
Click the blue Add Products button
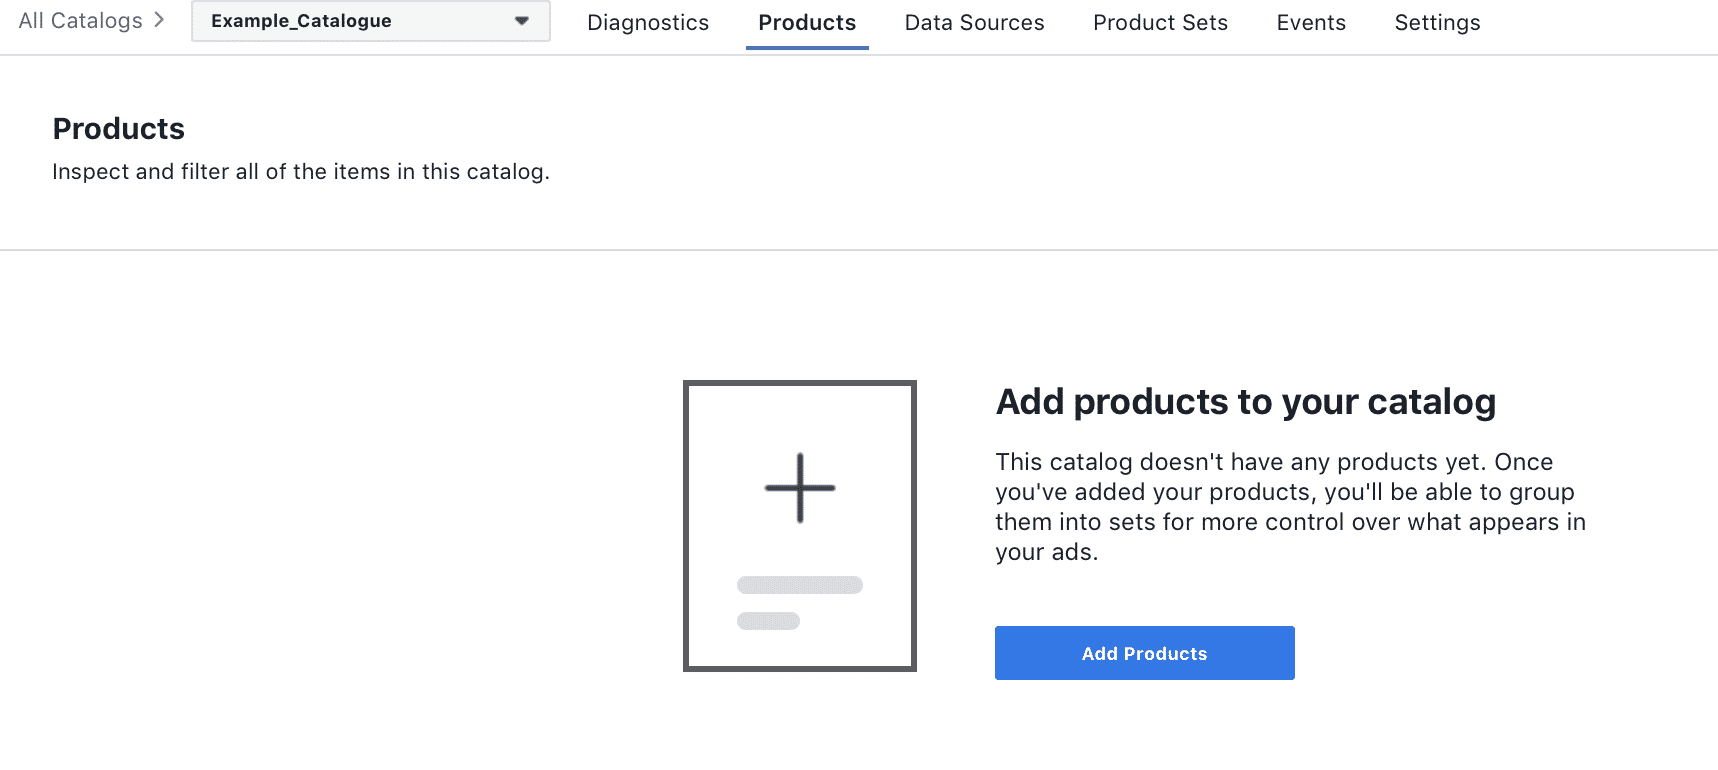click(x=1145, y=653)
